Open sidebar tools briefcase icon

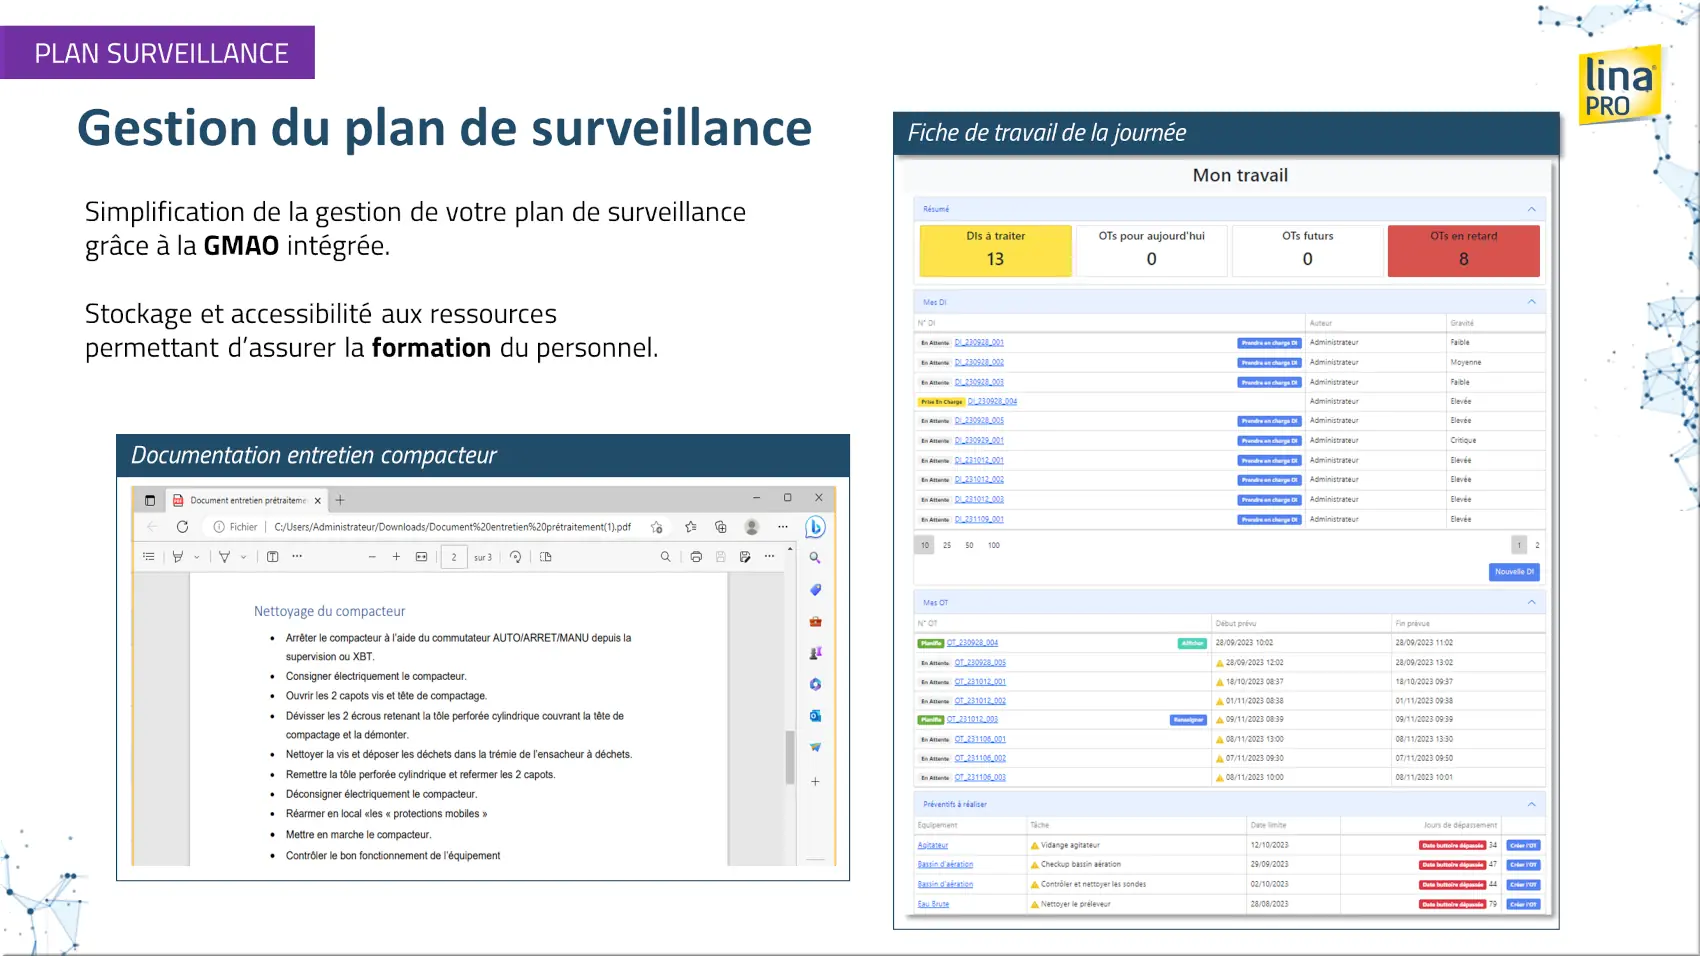coord(815,621)
